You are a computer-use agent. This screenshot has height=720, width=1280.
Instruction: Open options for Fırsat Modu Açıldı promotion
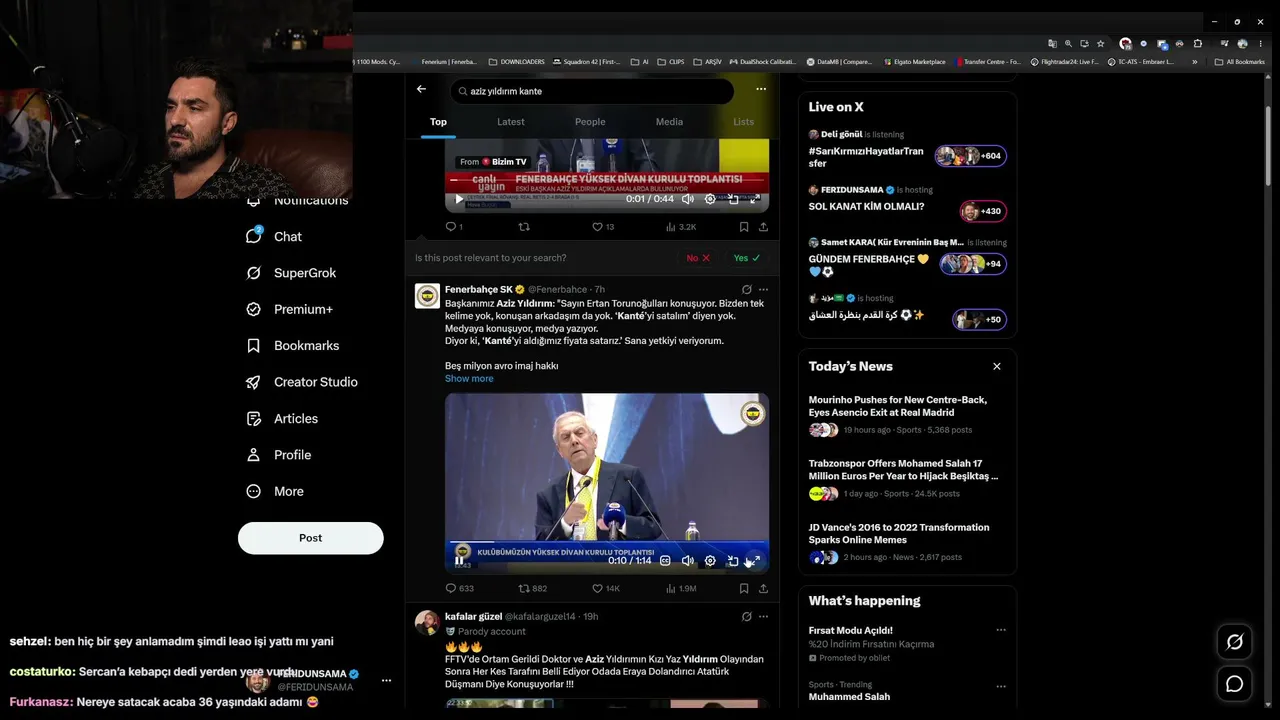tap(1000, 630)
